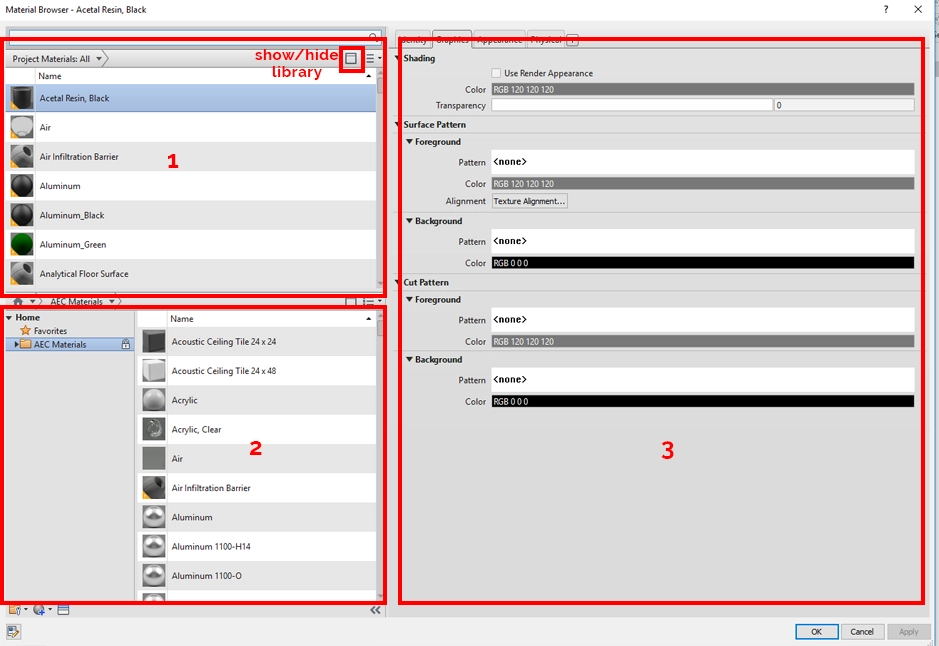Click the Home icon in the library breadcrumb
The image size is (939, 646).
pos(17,301)
